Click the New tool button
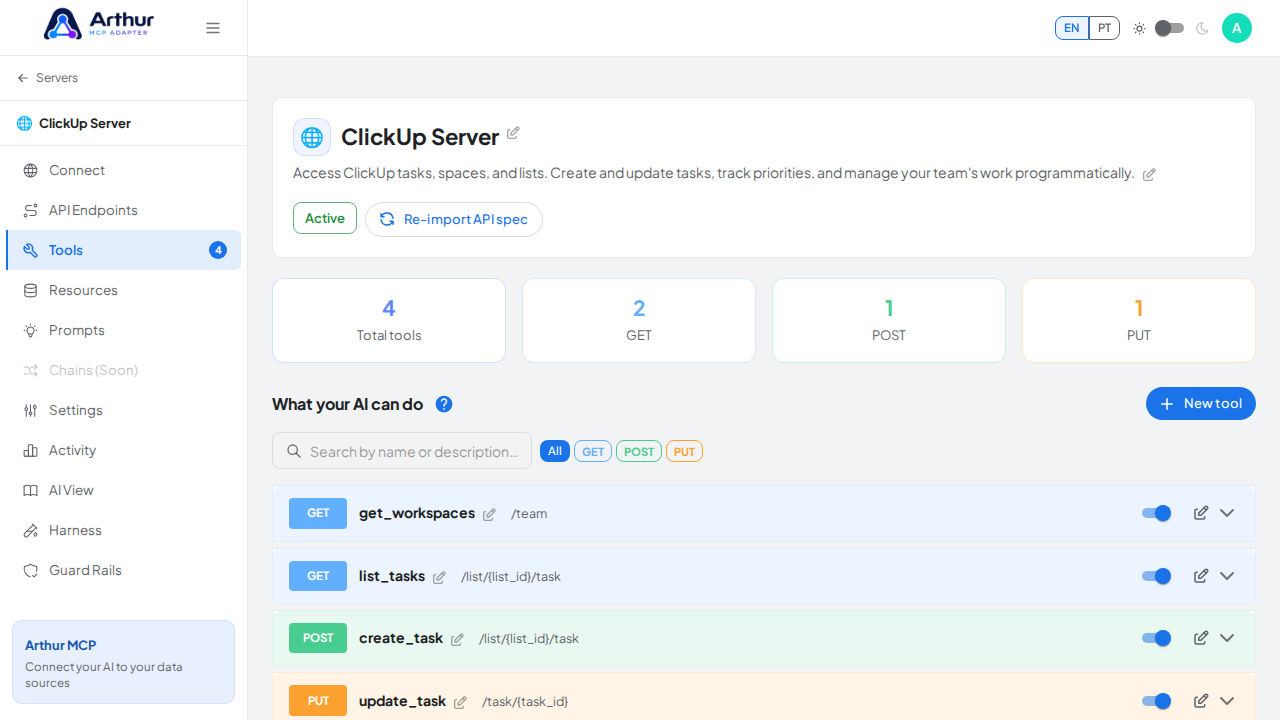This screenshot has height=720, width=1280. pyautogui.click(x=1201, y=404)
